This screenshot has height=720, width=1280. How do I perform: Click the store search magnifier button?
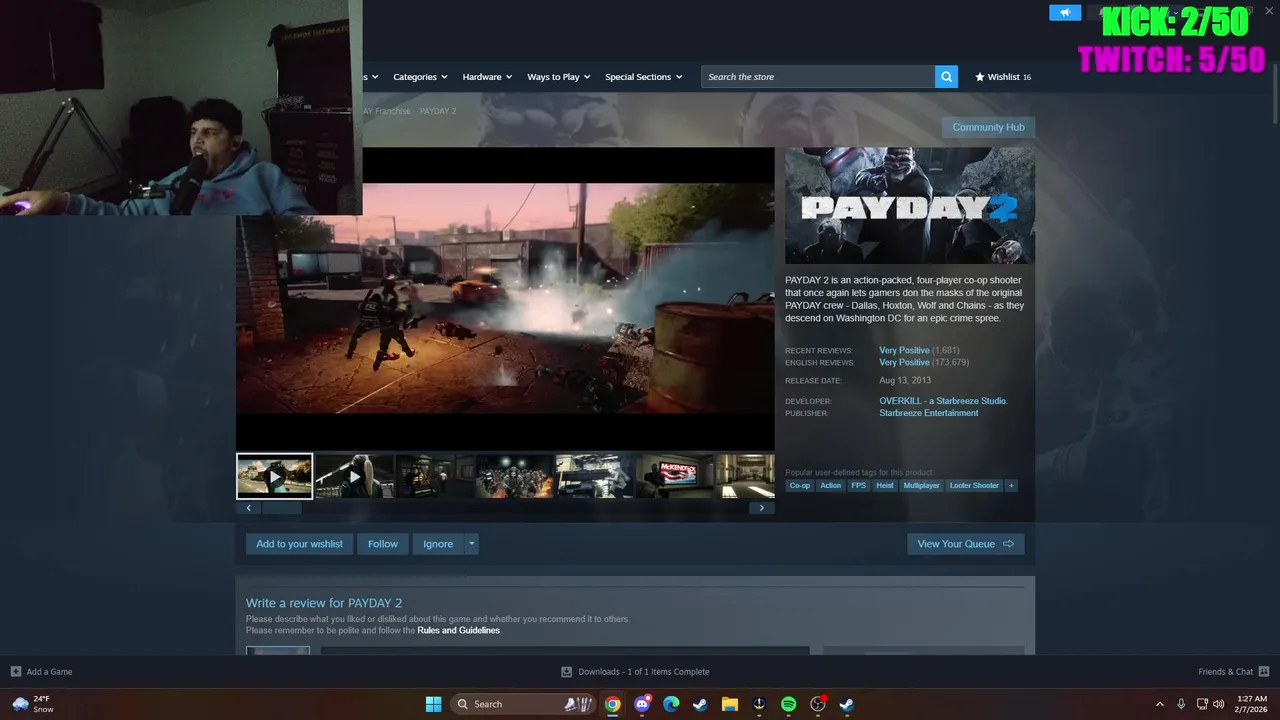[x=946, y=77]
